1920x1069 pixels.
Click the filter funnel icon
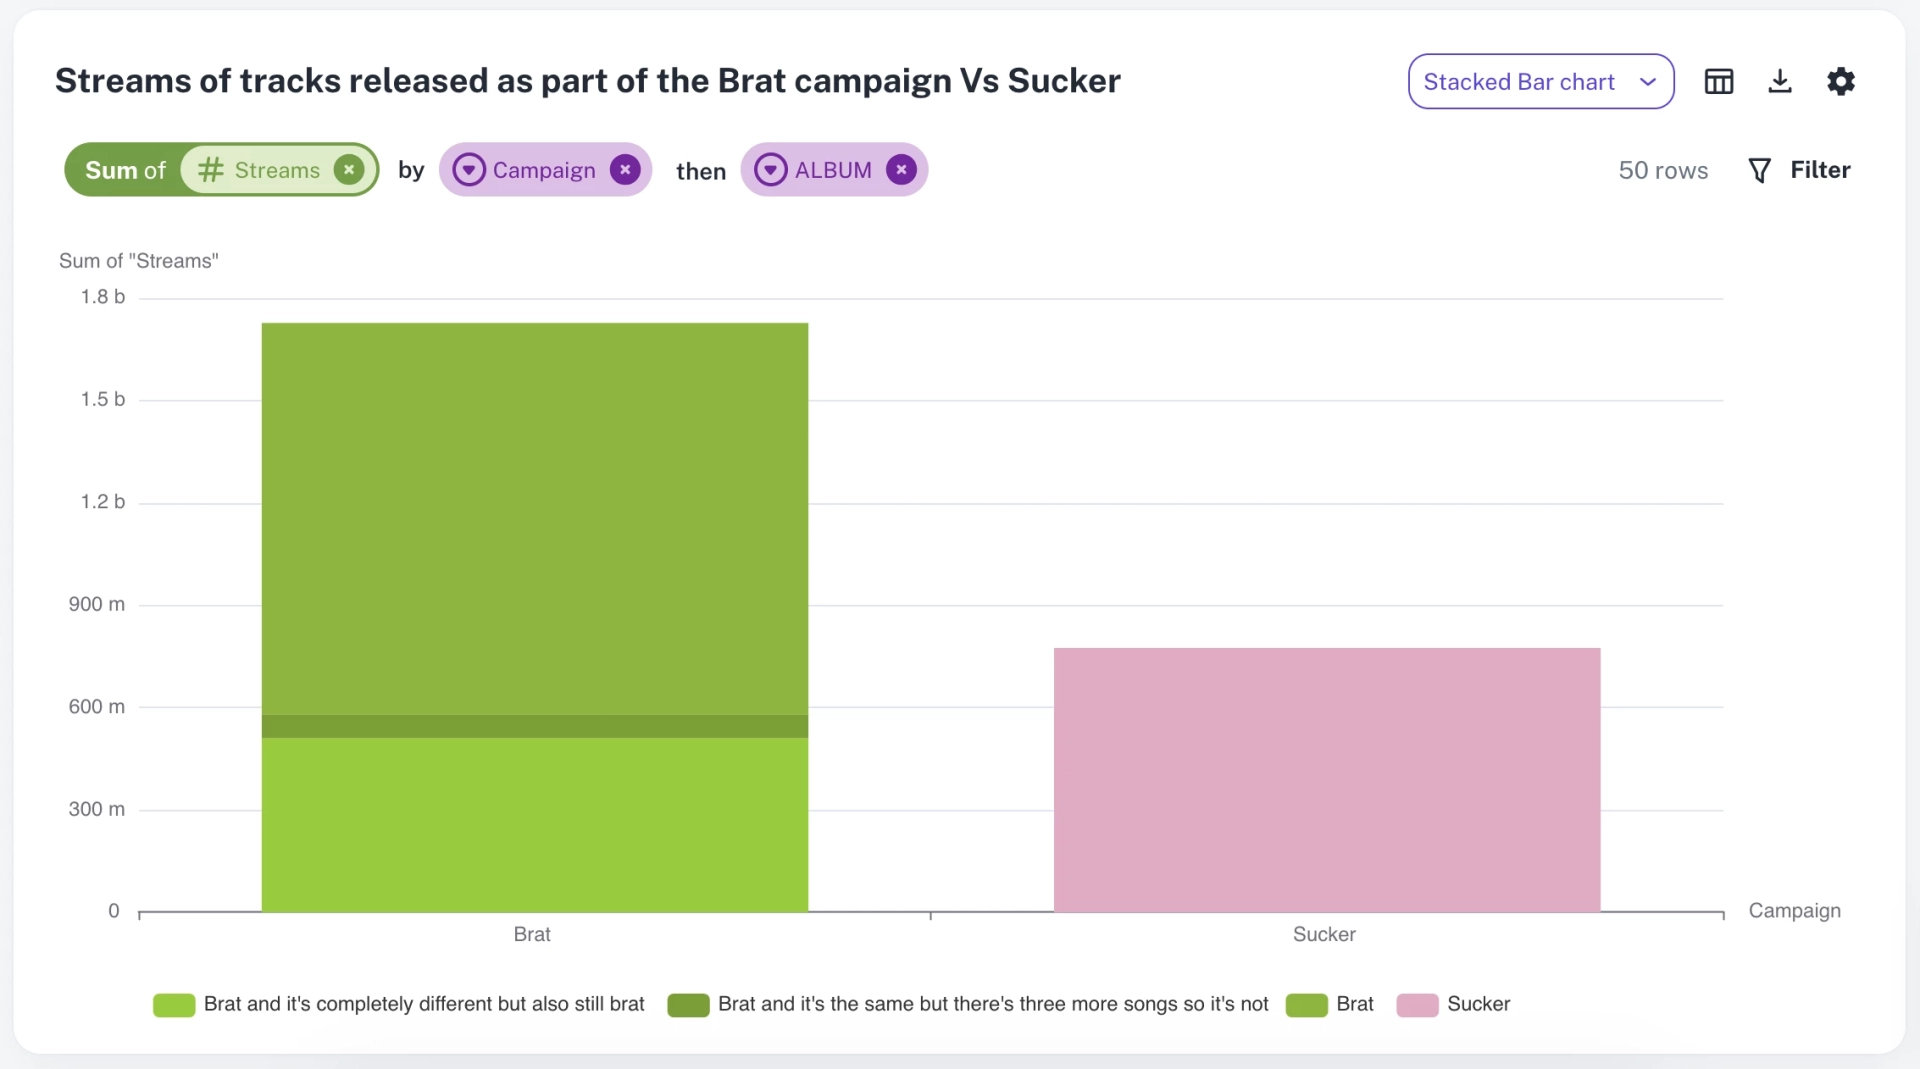coord(1759,170)
